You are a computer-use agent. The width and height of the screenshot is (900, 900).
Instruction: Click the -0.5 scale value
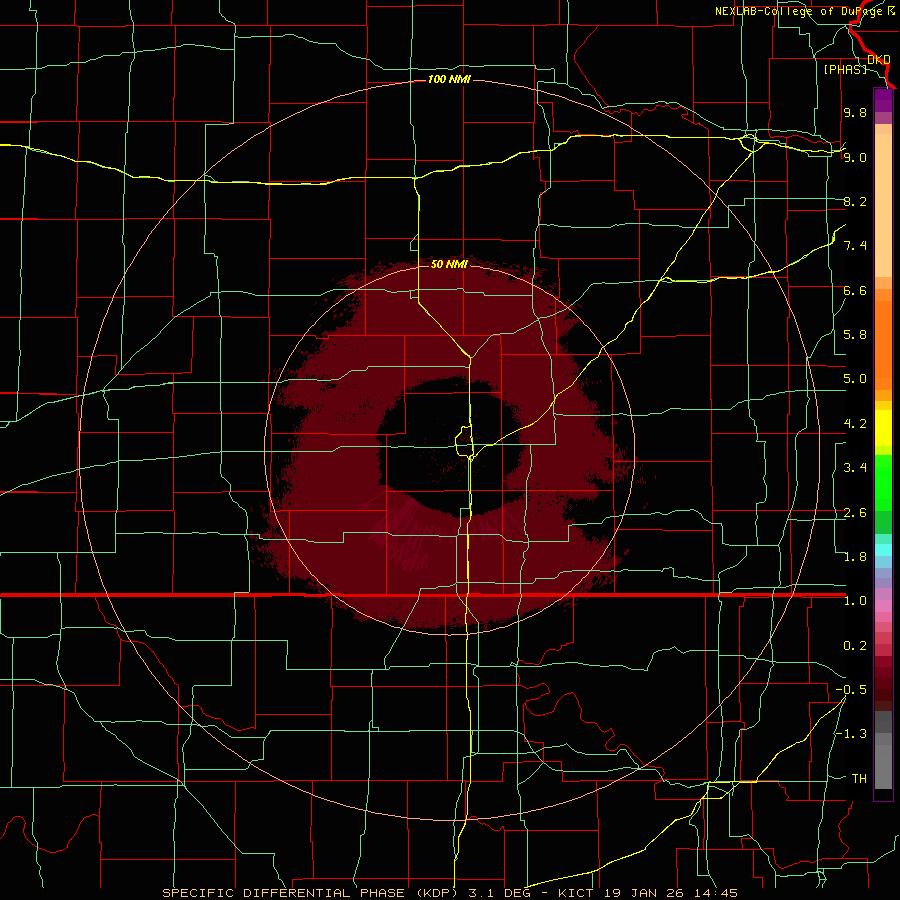[x=851, y=690]
